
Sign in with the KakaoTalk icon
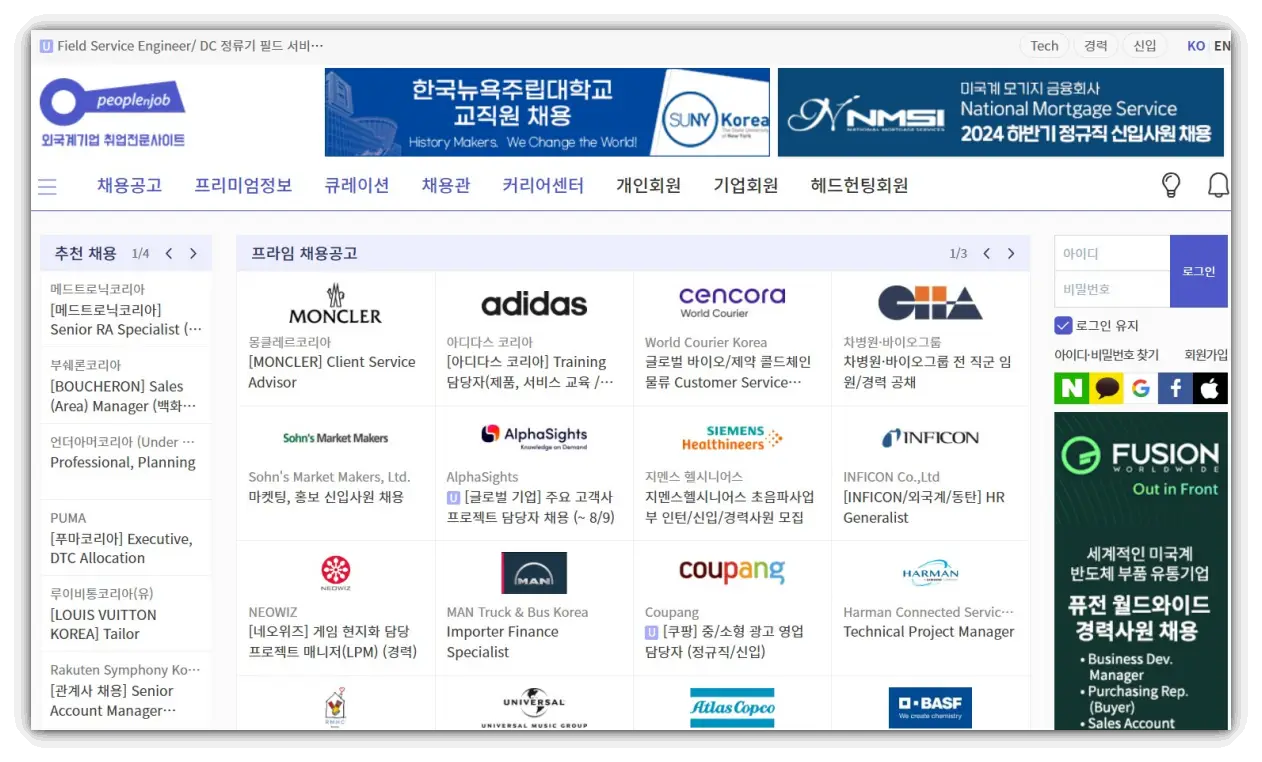coord(1106,388)
